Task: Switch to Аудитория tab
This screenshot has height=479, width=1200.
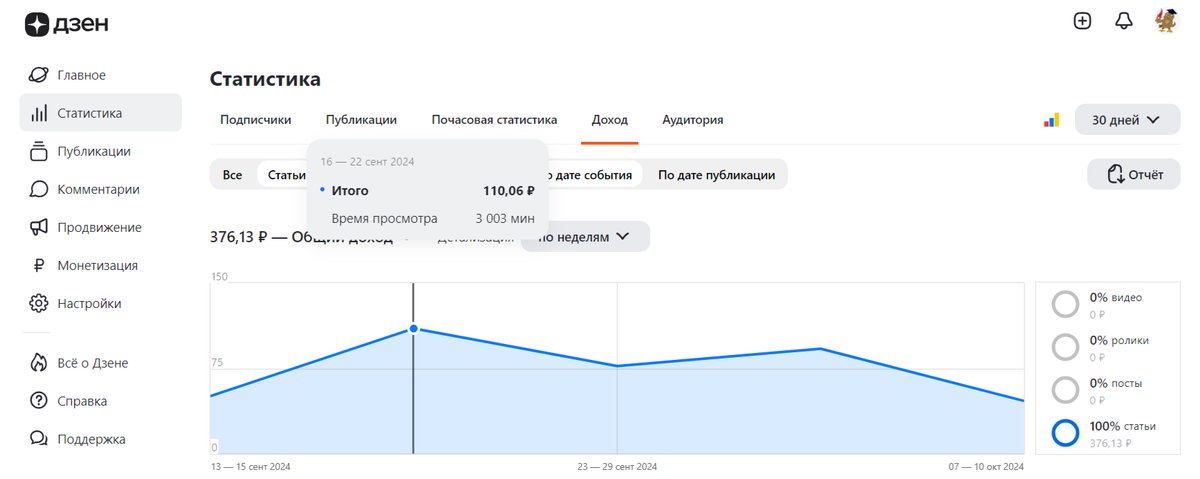Action: click(693, 120)
